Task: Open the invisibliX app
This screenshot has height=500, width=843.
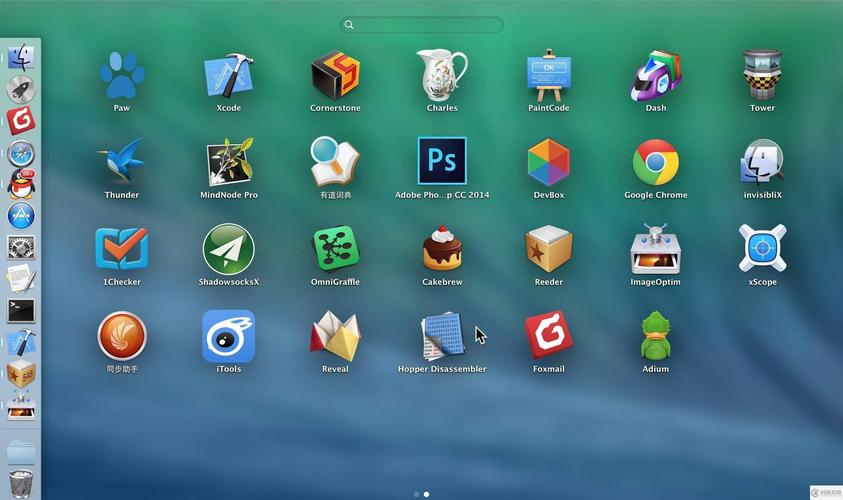Action: coord(762,161)
